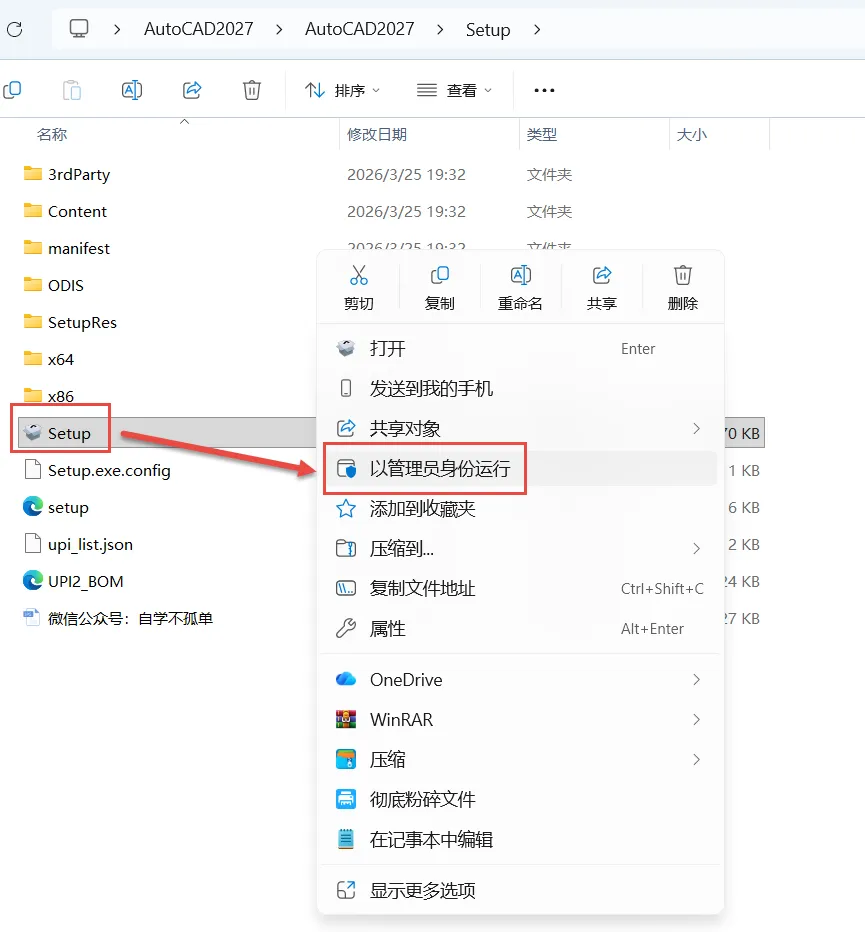Select the Setup.exe.config file
Screen dimensions: 865x932
(97, 470)
